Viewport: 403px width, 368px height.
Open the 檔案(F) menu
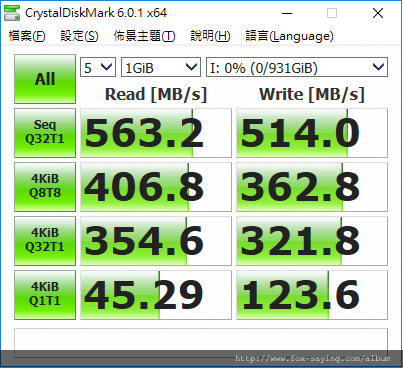[27, 36]
